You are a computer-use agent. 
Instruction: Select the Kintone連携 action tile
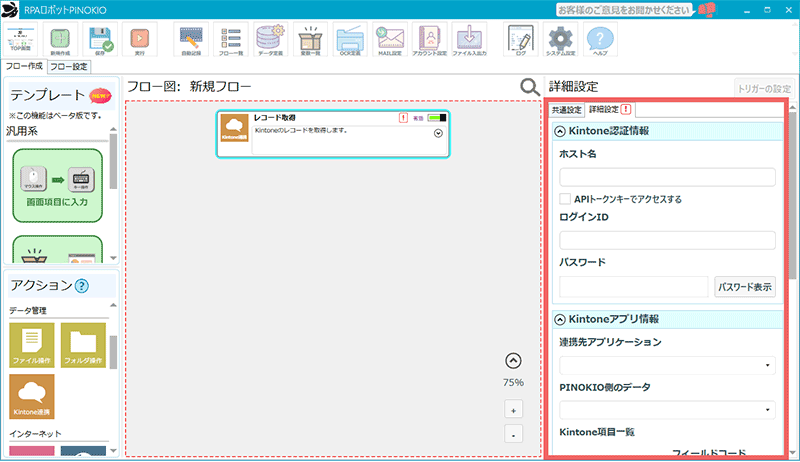(32, 397)
